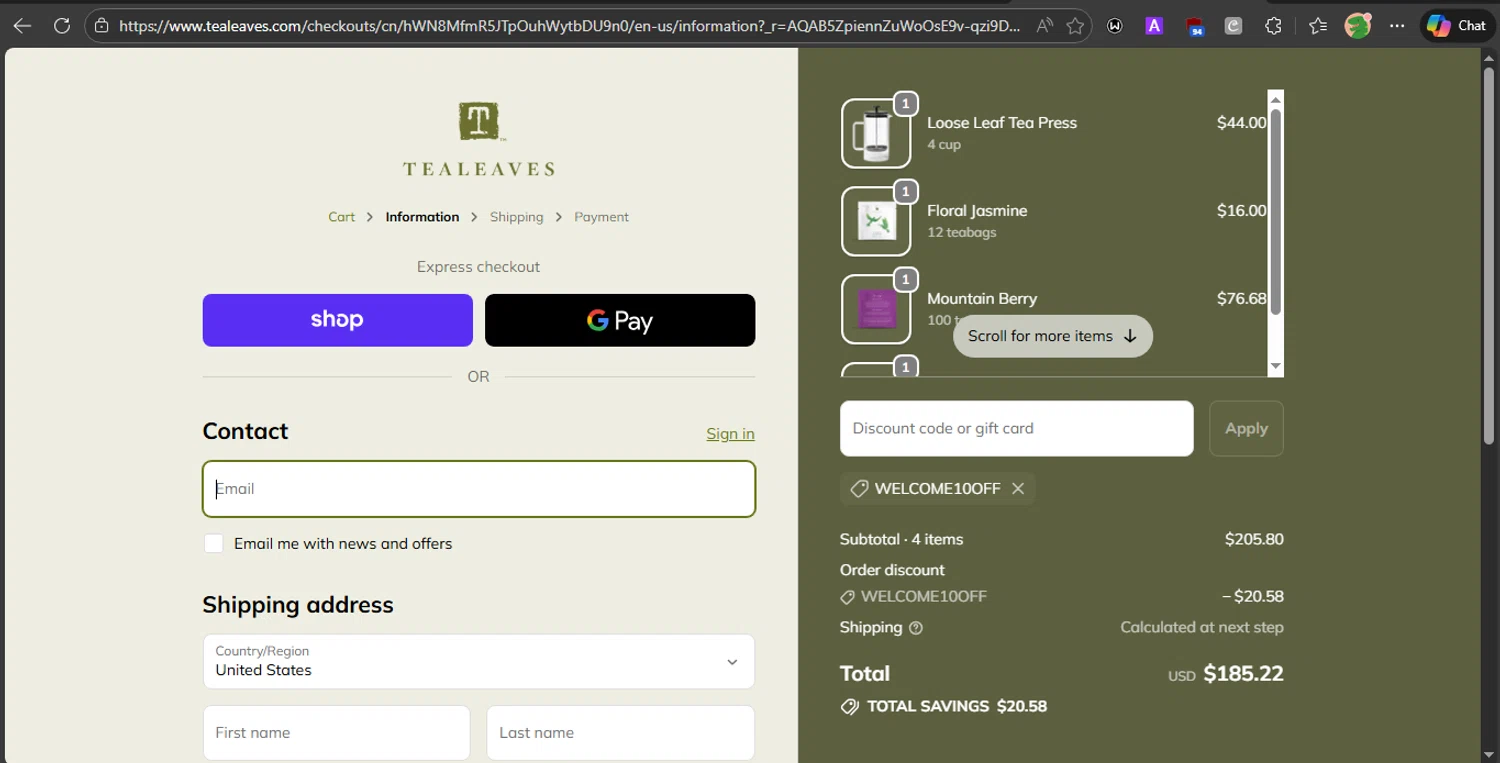Click the 12 teabags variant text
The height and width of the screenshot is (763, 1500).
(x=962, y=233)
